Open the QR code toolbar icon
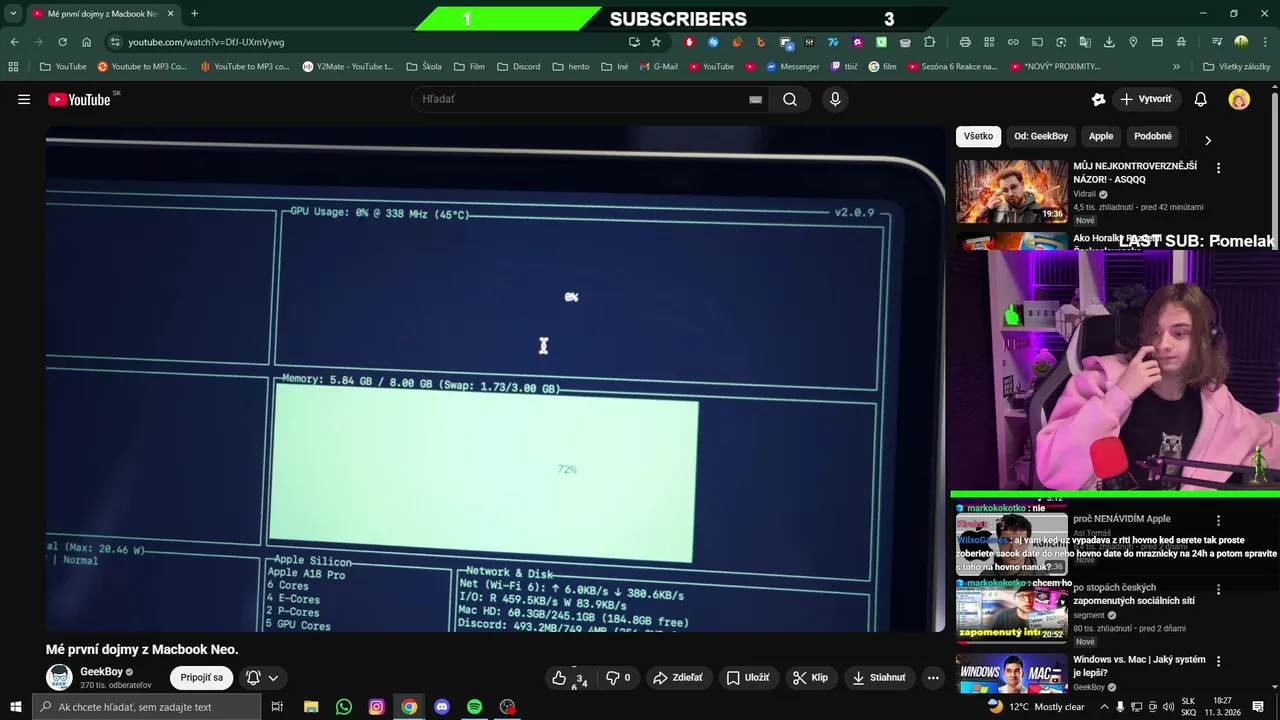The width and height of the screenshot is (1280, 720). point(989,42)
